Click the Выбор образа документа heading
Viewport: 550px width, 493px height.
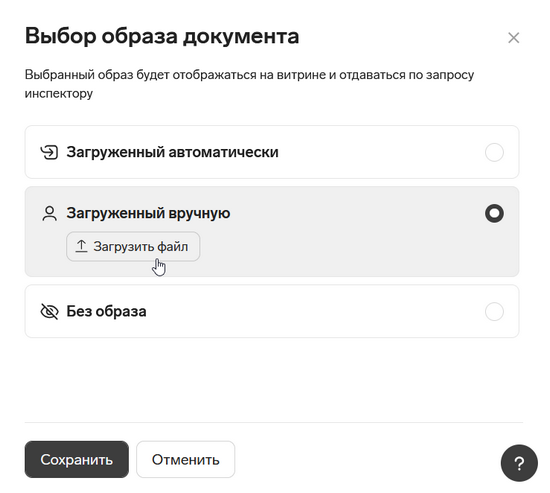point(162,36)
